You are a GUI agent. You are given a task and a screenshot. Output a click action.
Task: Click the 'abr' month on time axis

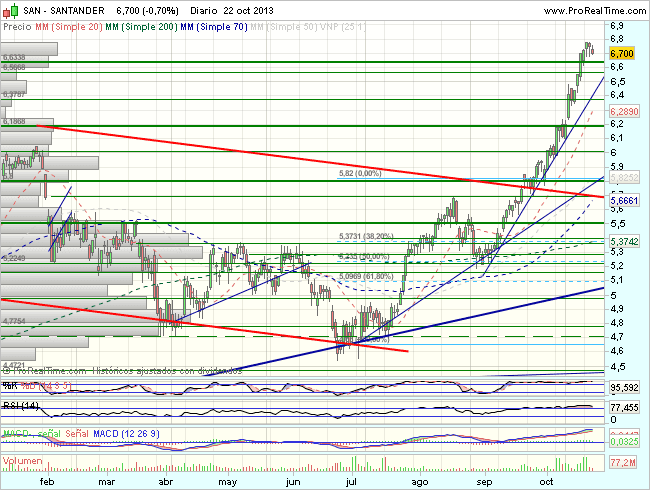165,482
